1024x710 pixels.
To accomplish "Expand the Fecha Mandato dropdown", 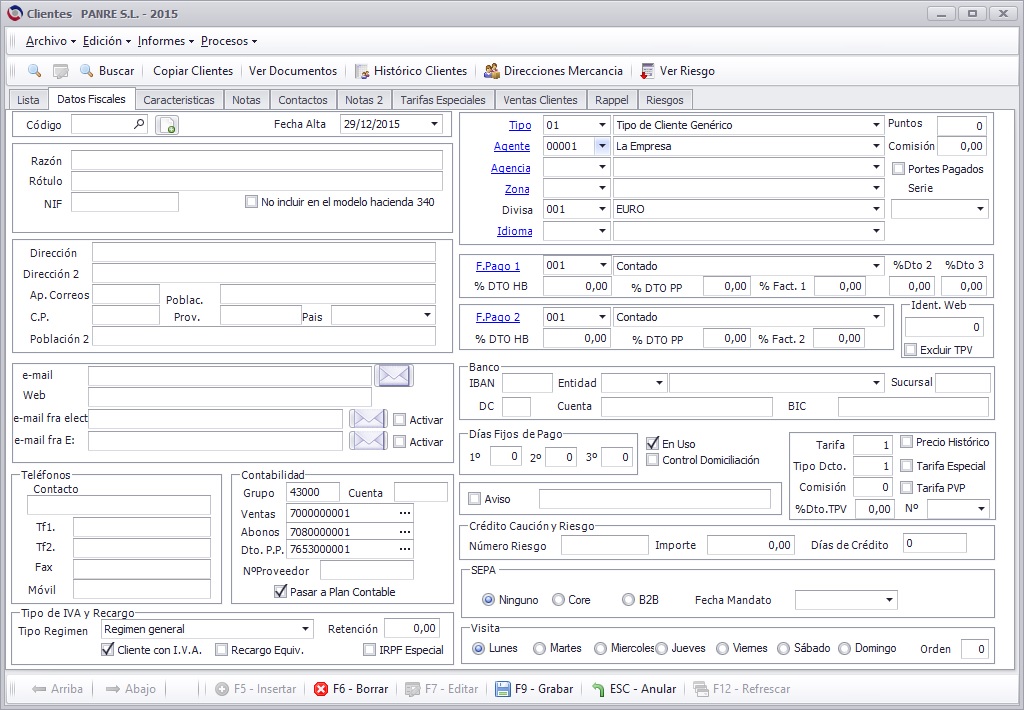I will pos(889,600).
